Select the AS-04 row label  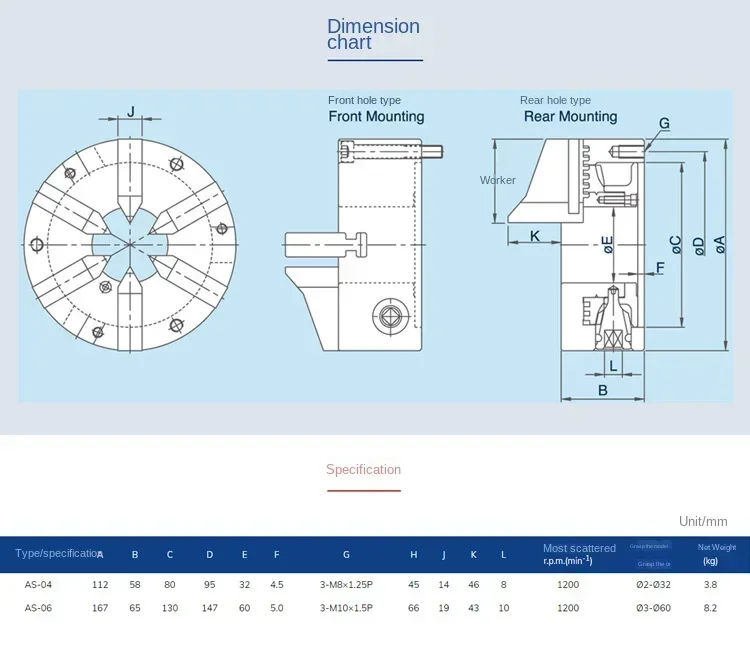(x=38, y=584)
